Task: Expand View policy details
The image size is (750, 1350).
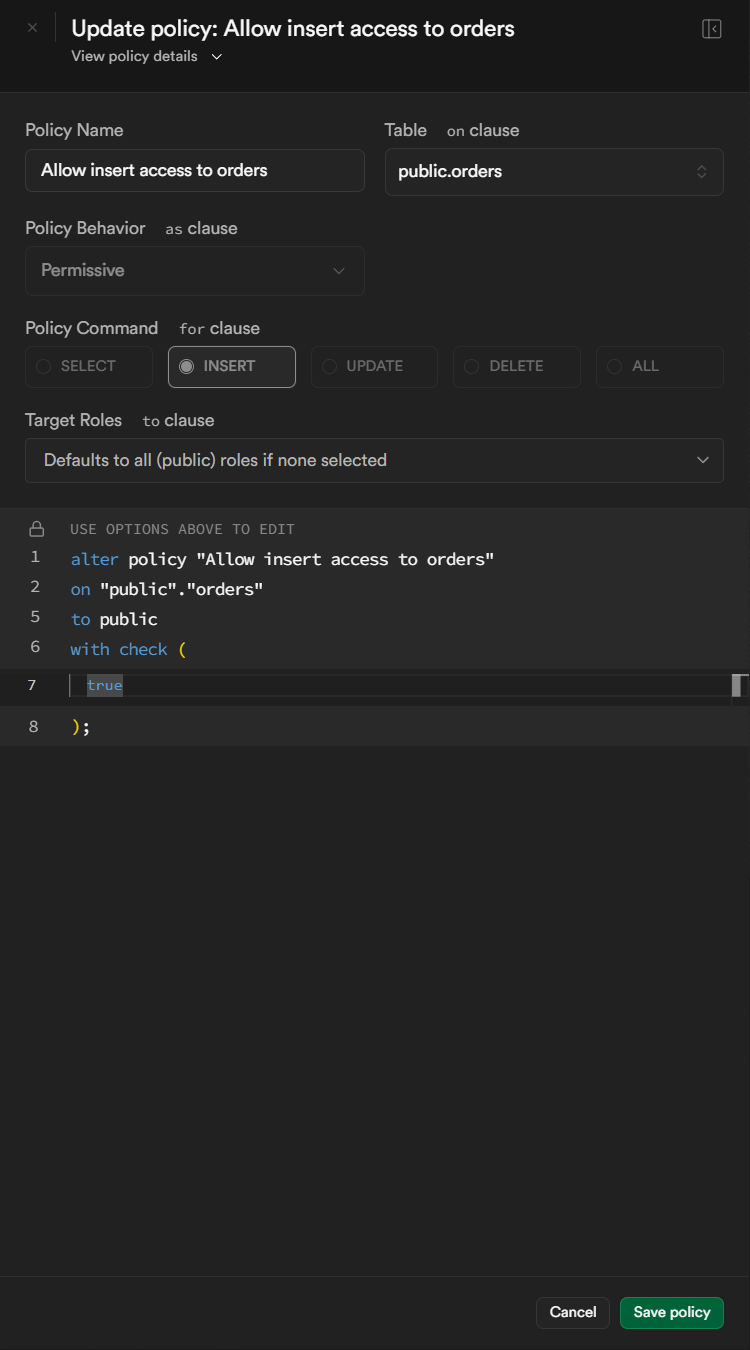Action: pyautogui.click(x=146, y=56)
